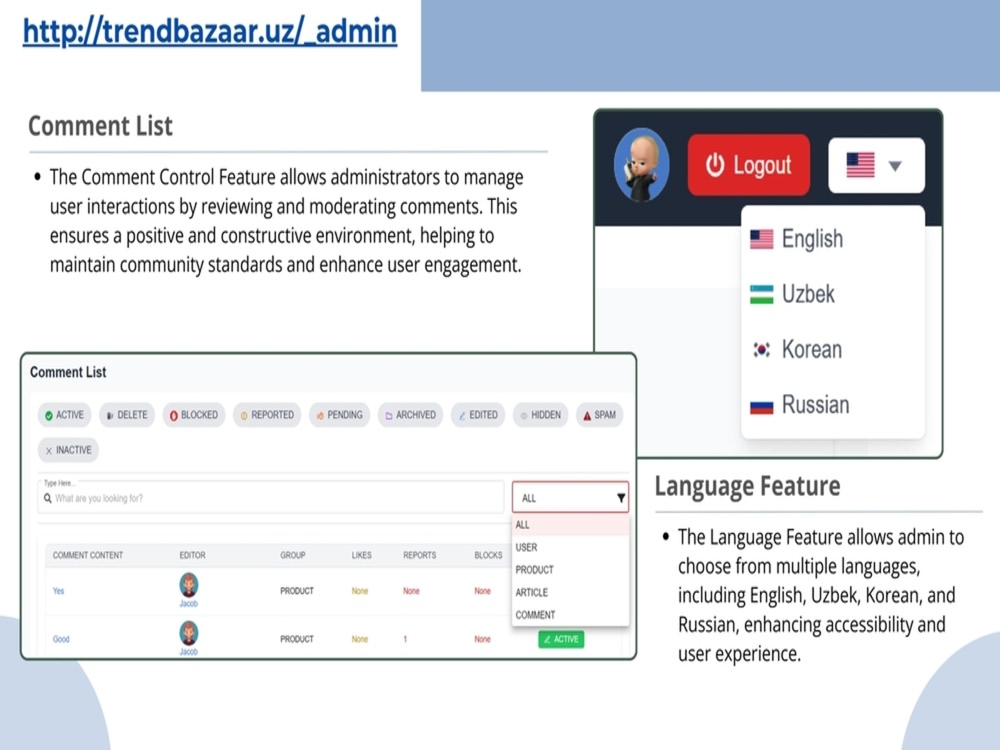Click PRODUCT group cell in Yes row
This screenshot has height=750, width=1000.
tap(297, 591)
